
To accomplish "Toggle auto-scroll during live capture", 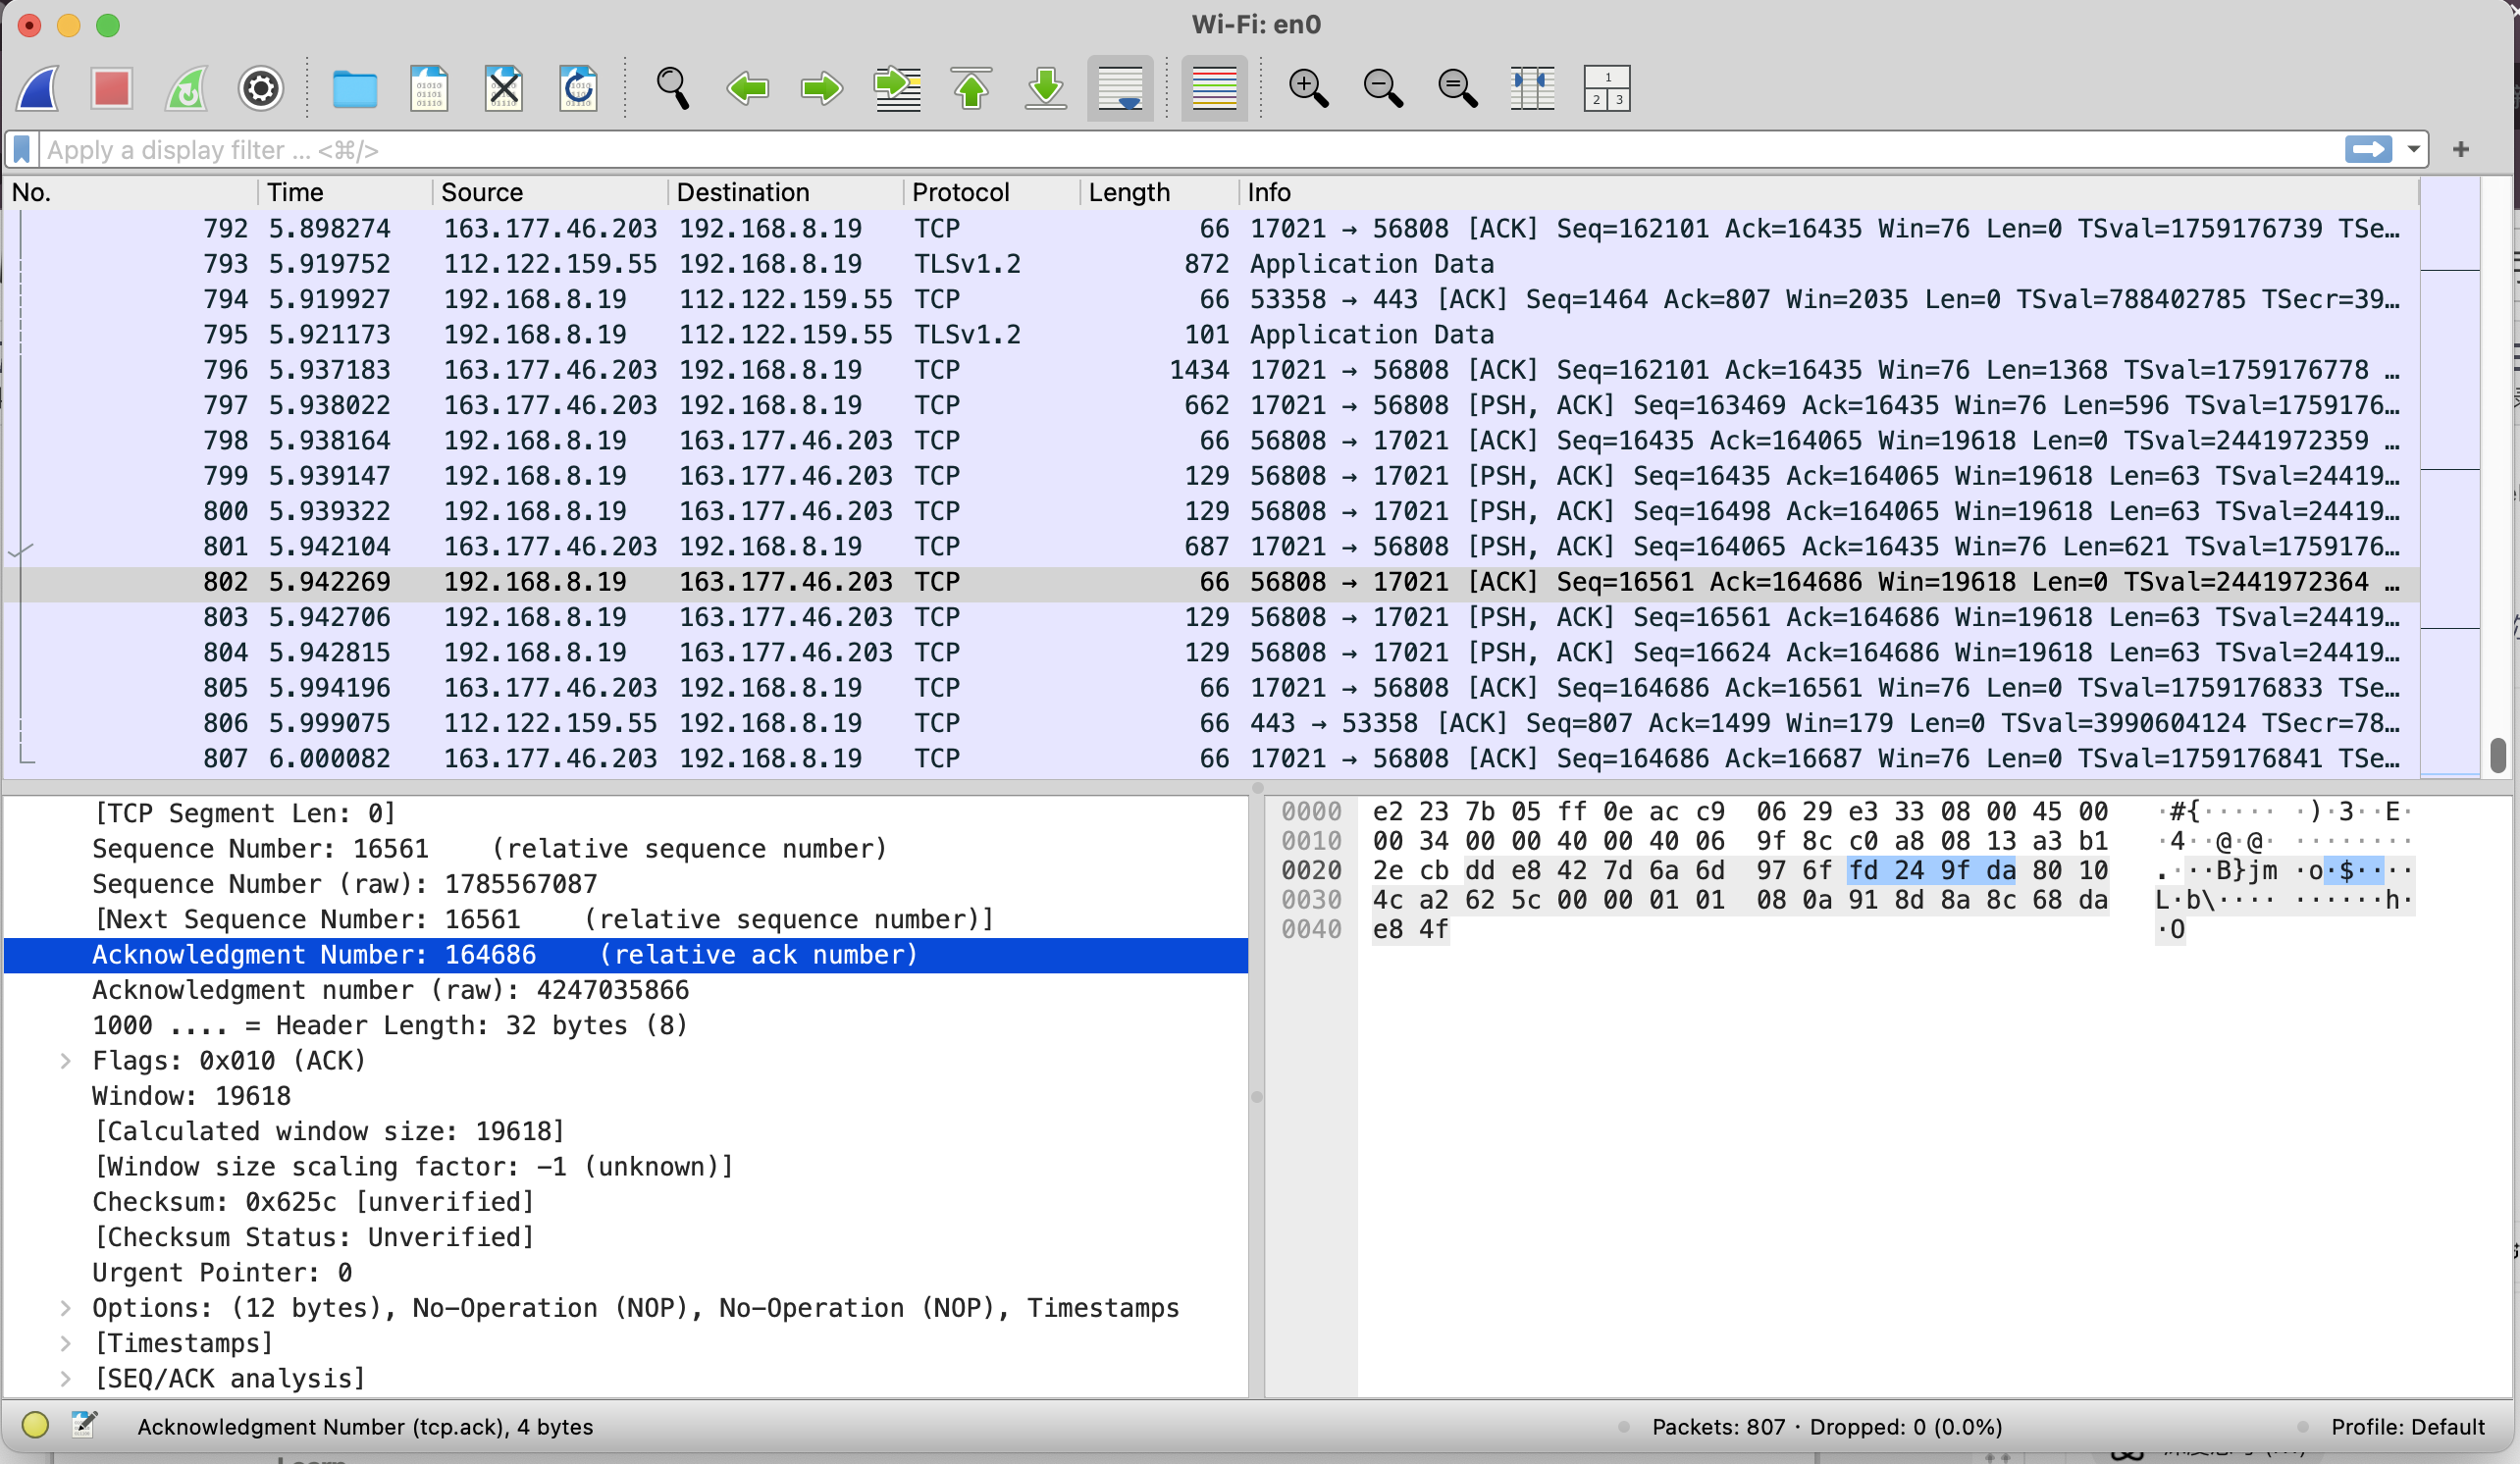I will pos(1120,89).
